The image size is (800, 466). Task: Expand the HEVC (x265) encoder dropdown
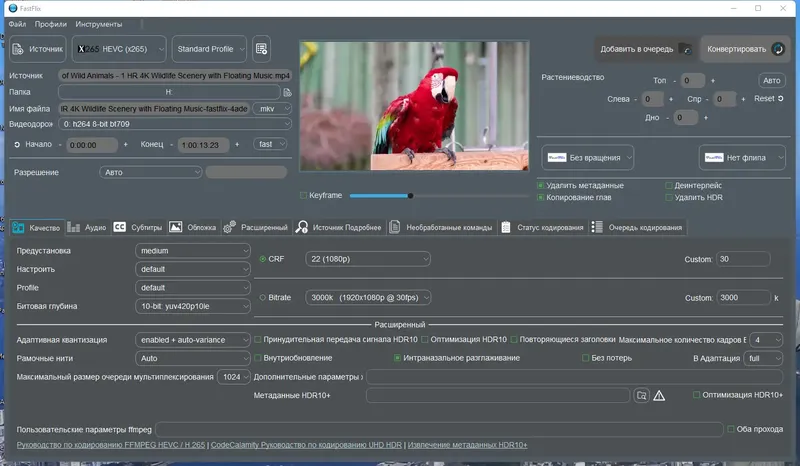120,48
